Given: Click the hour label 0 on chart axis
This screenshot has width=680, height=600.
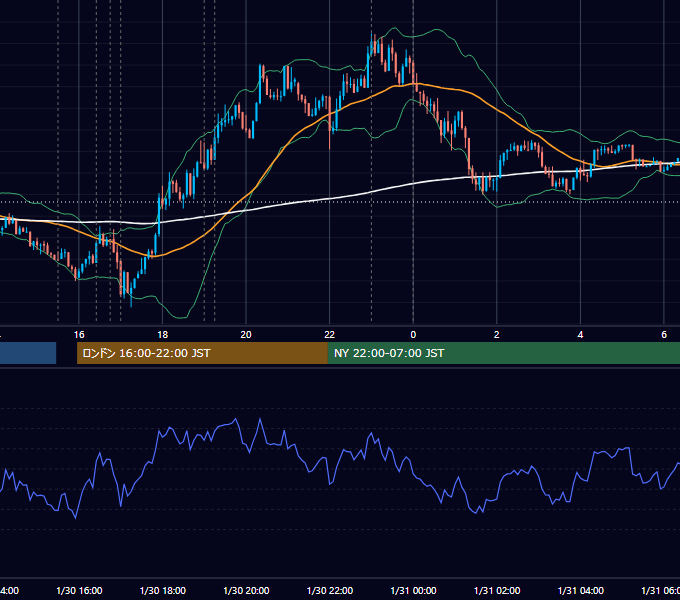Looking at the screenshot, I should pyautogui.click(x=413, y=335).
